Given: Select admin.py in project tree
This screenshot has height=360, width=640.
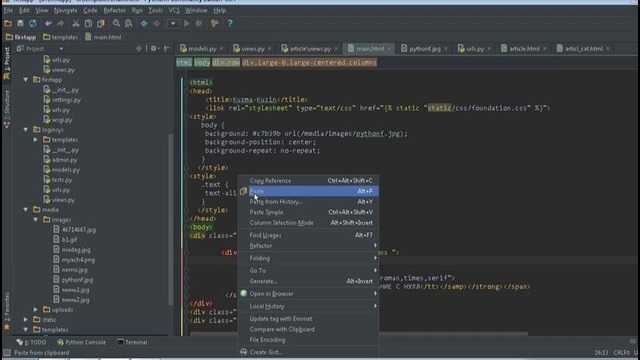Looking at the screenshot, I should [64, 160].
